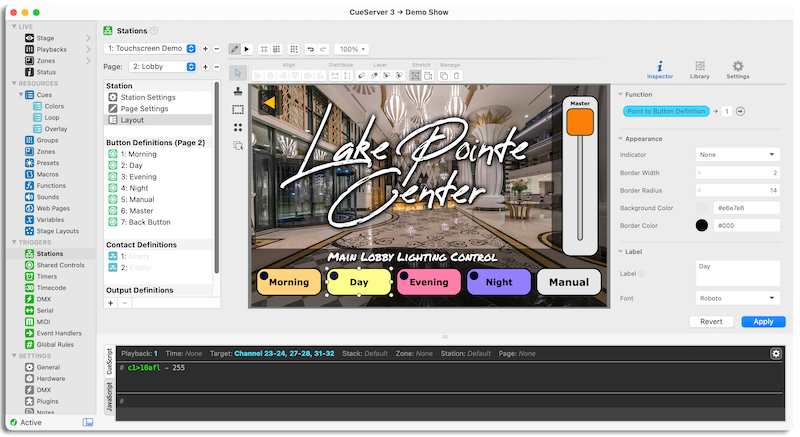The height and width of the screenshot is (437, 800).
Task: Click the sidebar layout icon near Active
Action: coord(88,422)
